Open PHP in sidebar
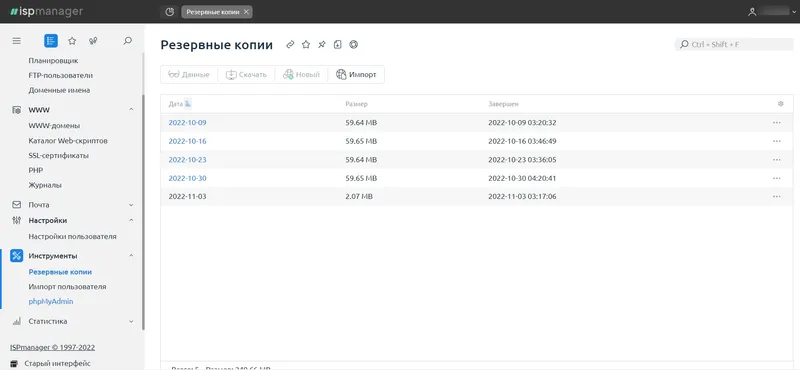 (36, 170)
